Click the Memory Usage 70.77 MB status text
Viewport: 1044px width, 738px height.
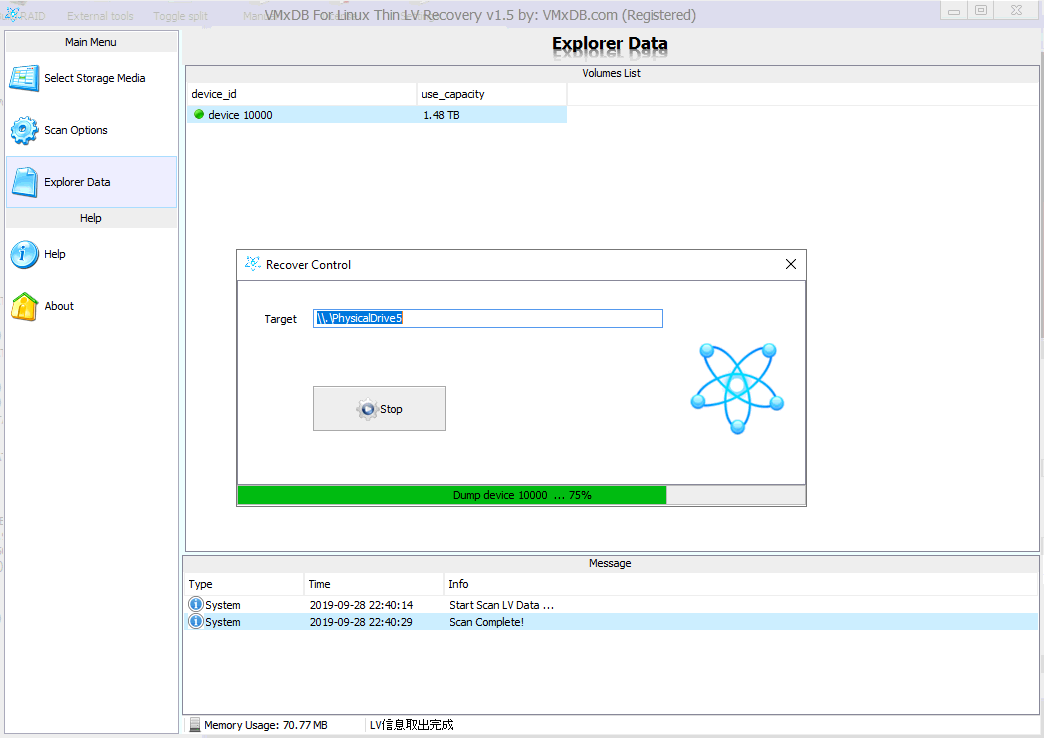click(x=266, y=725)
